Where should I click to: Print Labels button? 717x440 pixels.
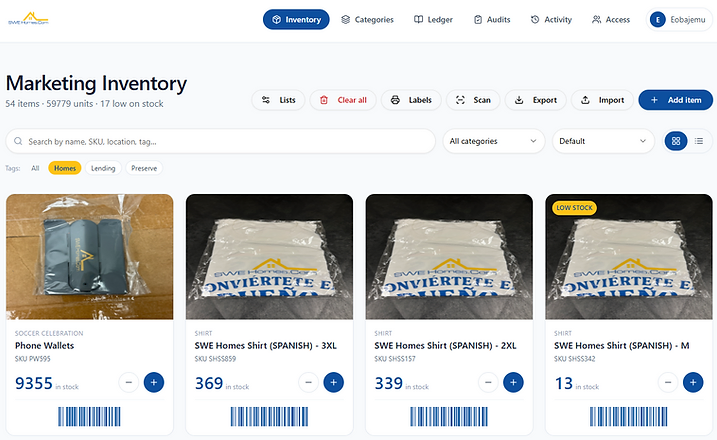(x=411, y=100)
